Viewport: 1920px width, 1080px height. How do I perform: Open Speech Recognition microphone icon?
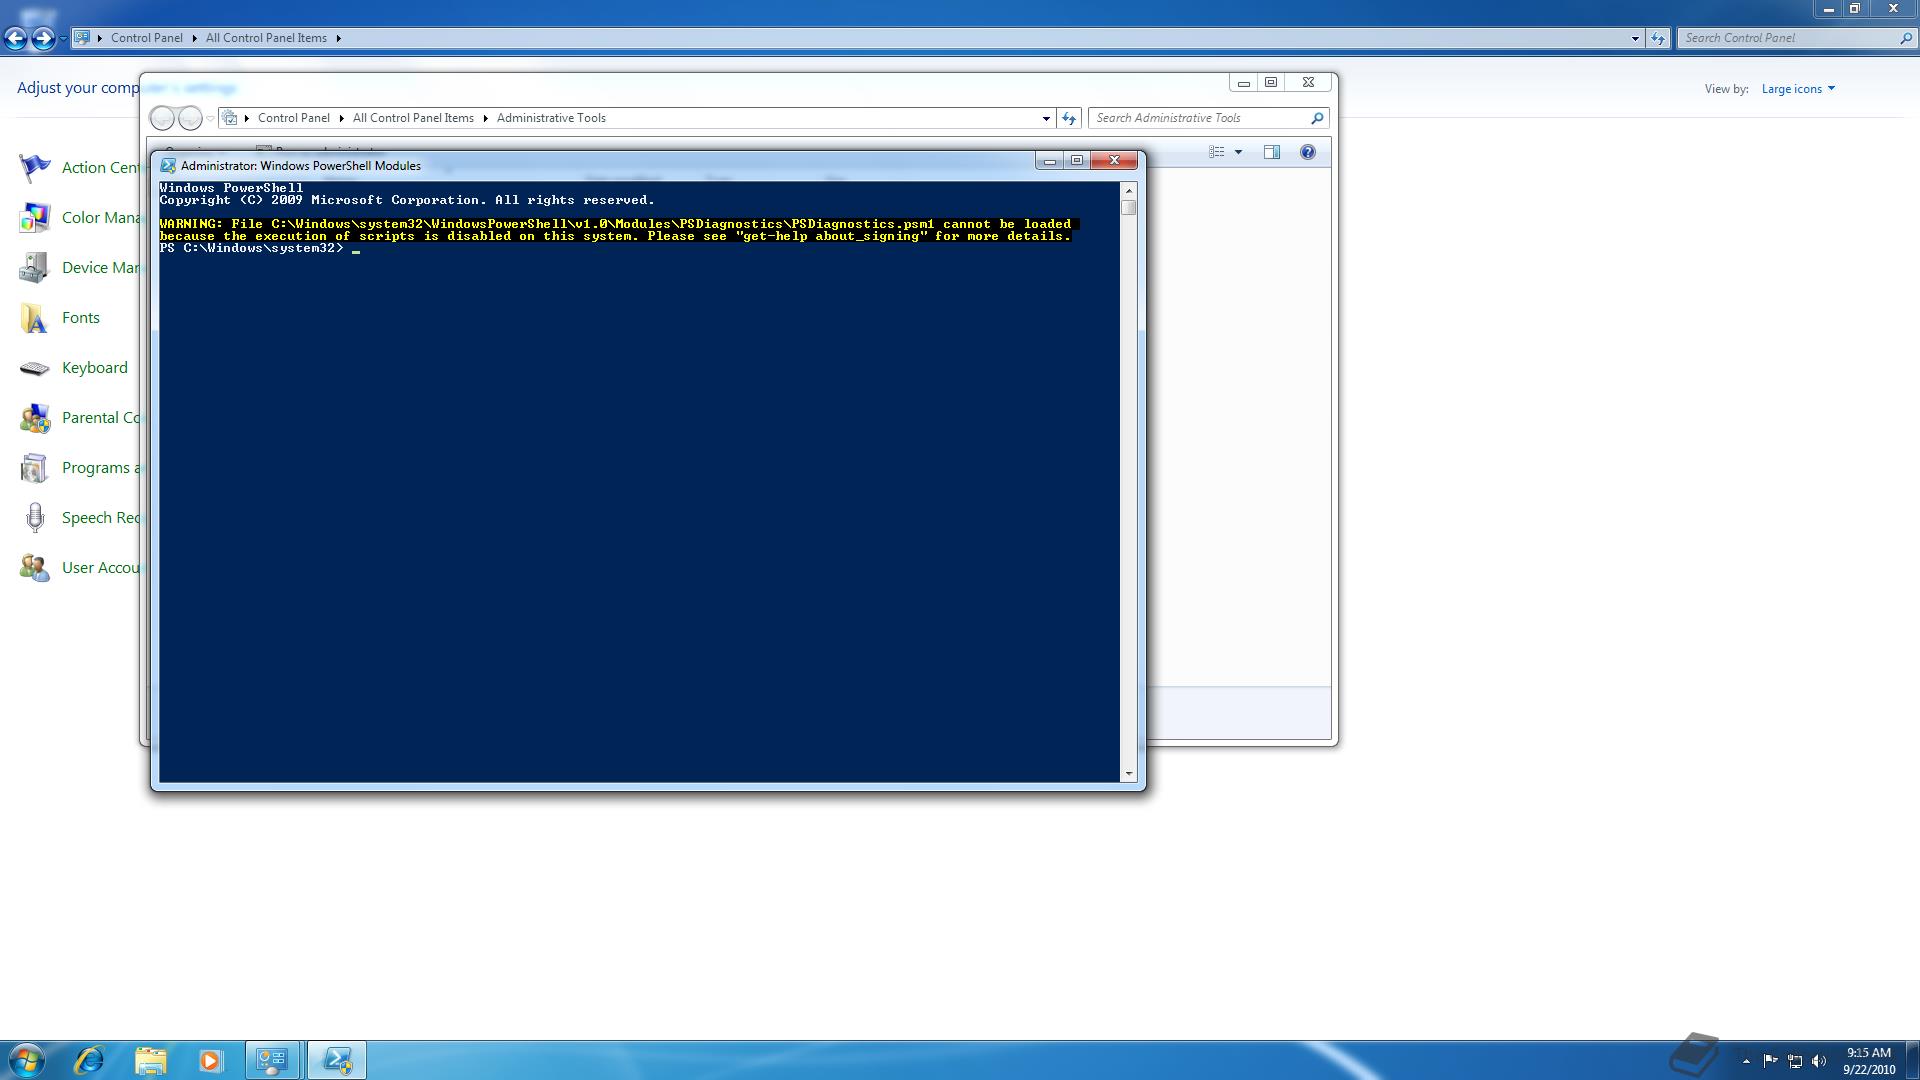(35, 518)
